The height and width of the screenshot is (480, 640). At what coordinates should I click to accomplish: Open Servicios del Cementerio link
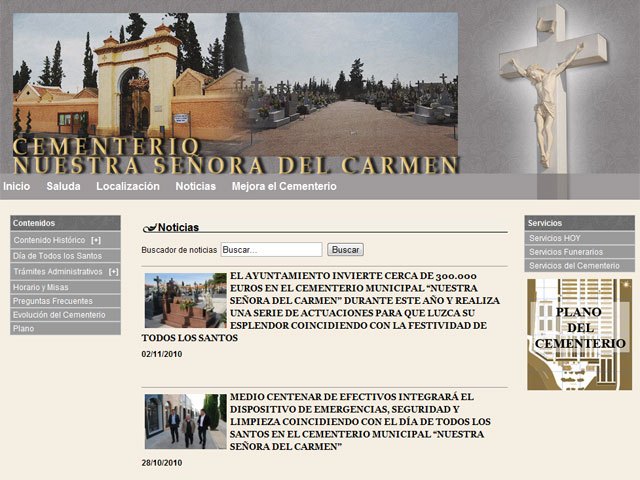click(574, 266)
